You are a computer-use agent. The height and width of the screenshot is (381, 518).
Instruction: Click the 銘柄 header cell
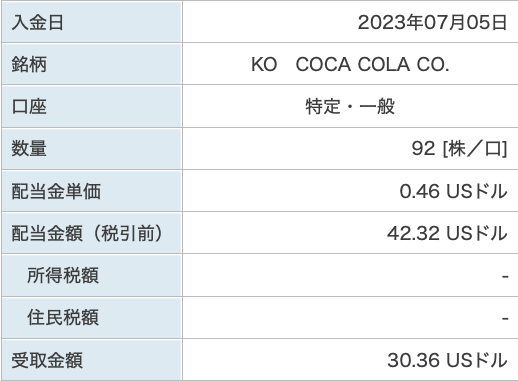pos(92,64)
